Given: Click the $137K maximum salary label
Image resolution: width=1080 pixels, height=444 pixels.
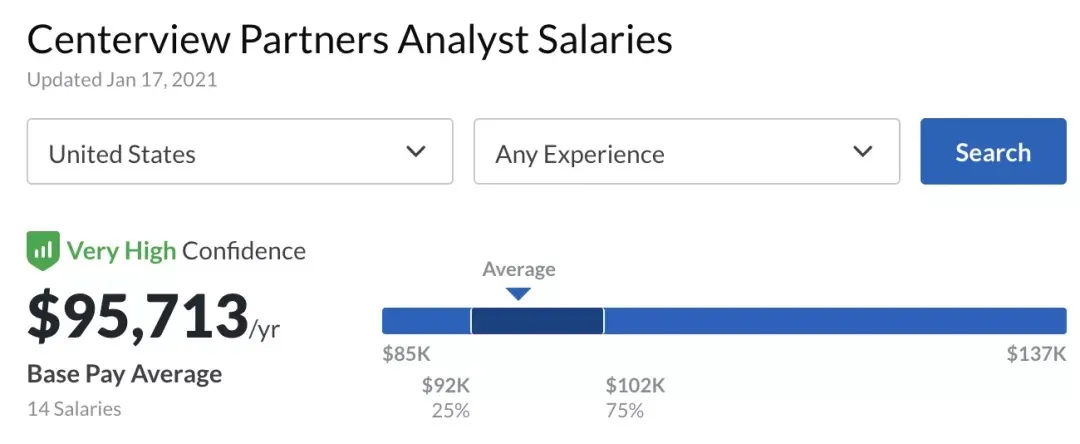Looking at the screenshot, I should tap(1036, 353).
